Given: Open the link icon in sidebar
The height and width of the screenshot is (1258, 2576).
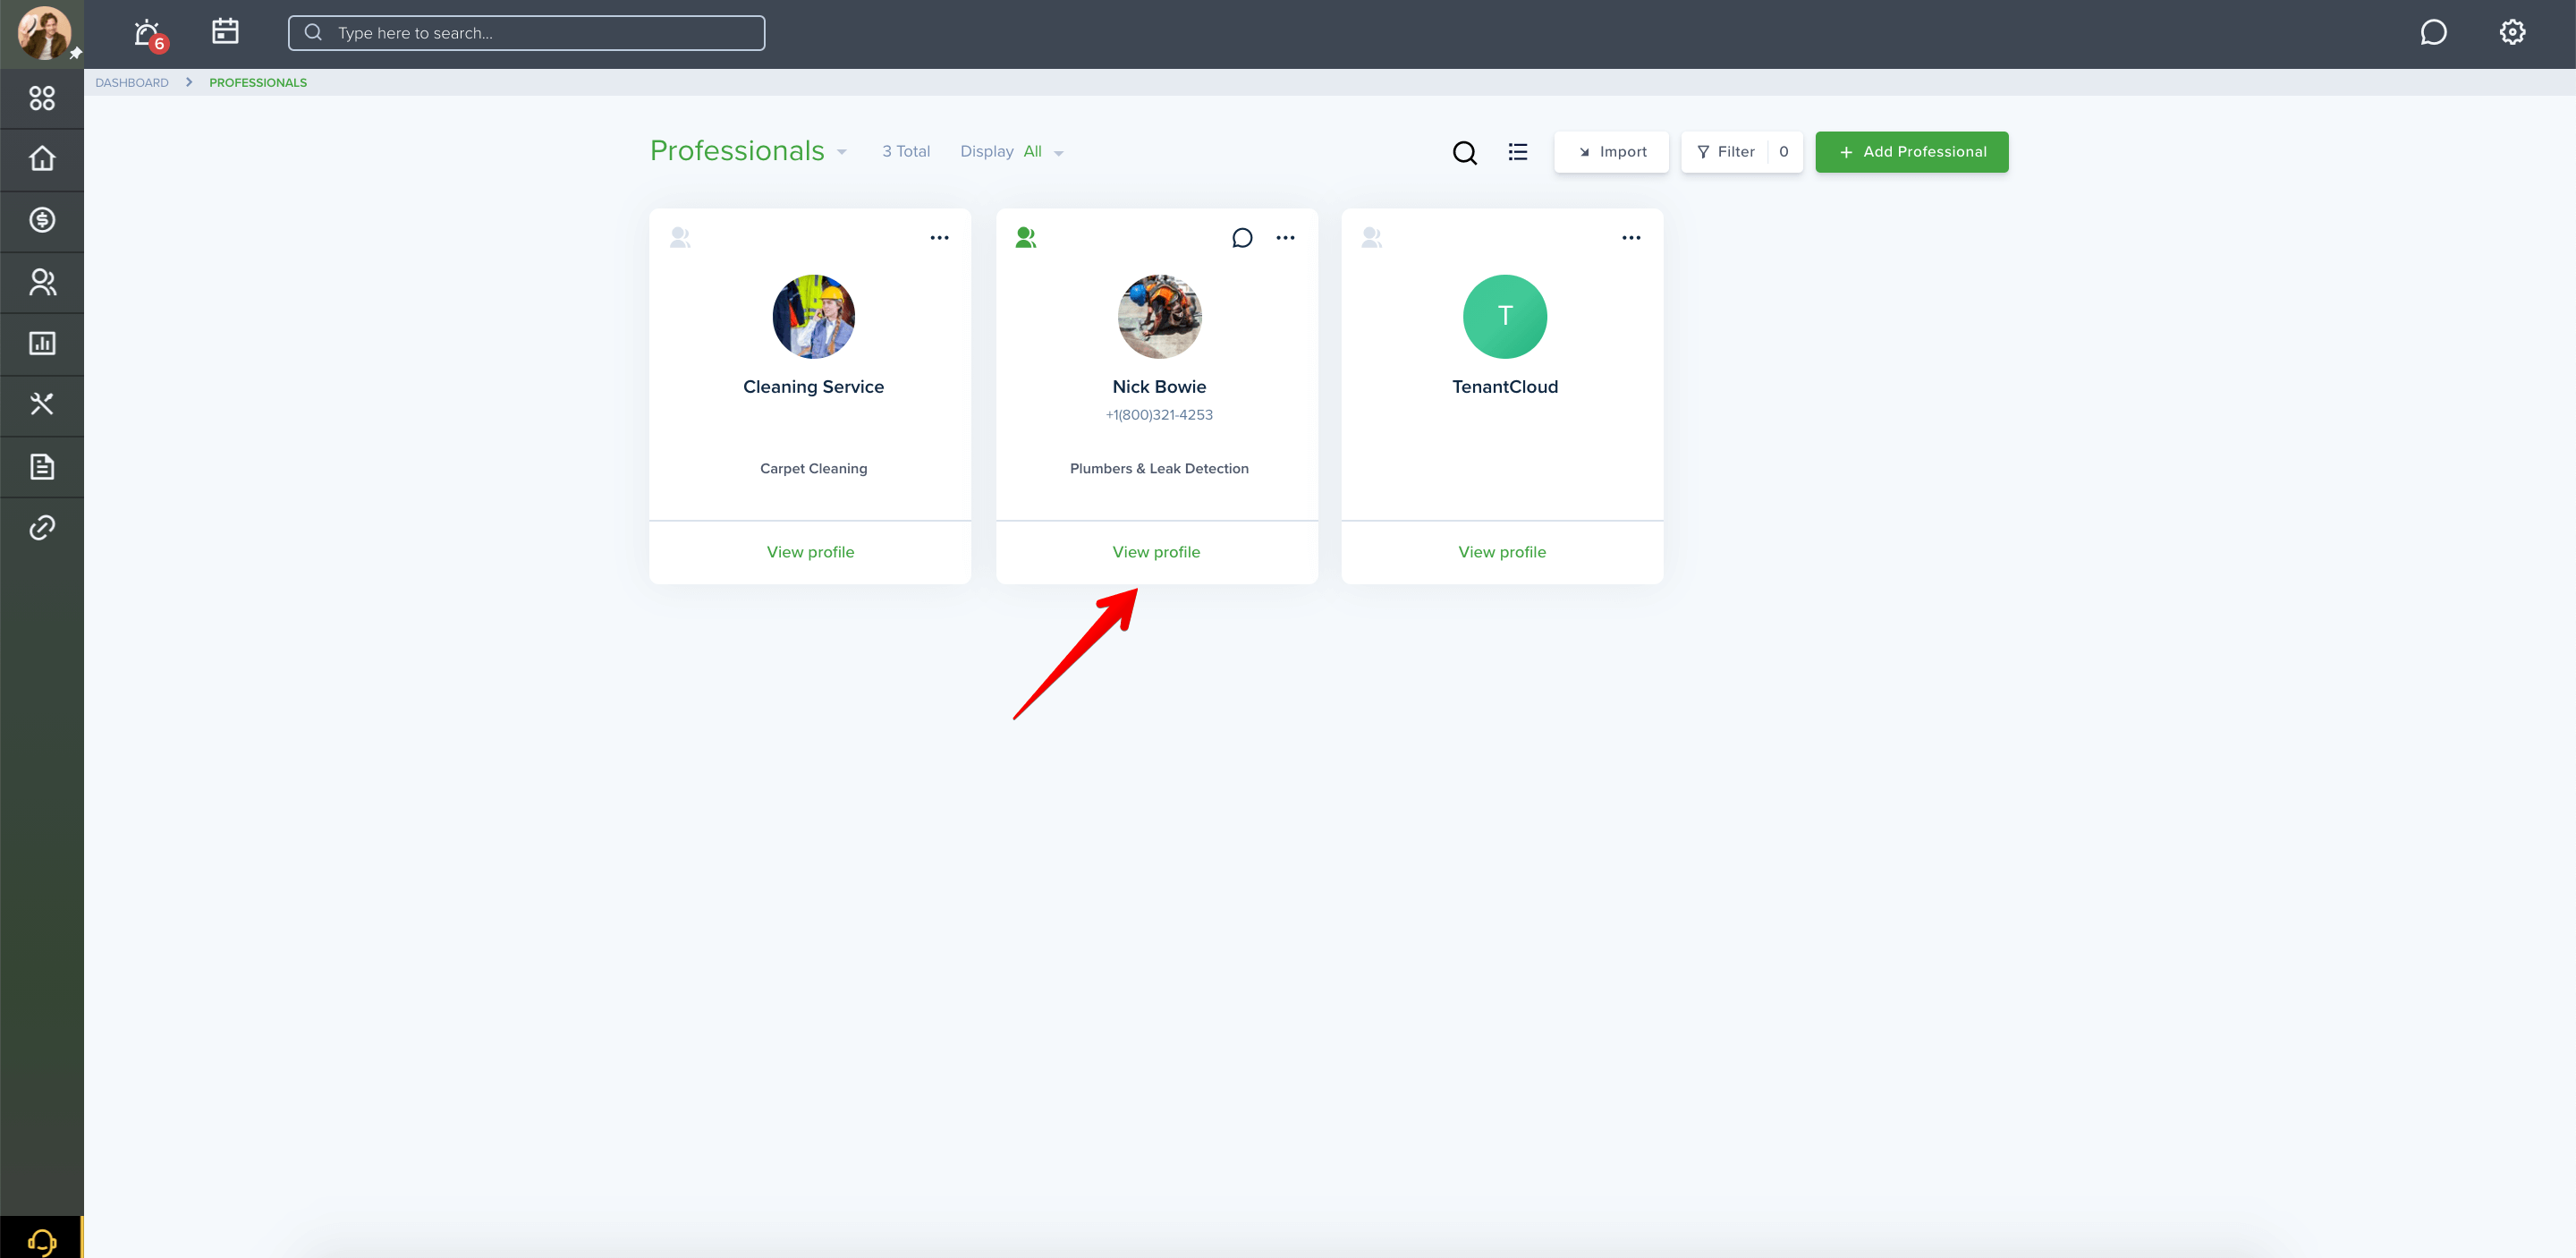Looking at the screenshot, I should click(42, 528).
